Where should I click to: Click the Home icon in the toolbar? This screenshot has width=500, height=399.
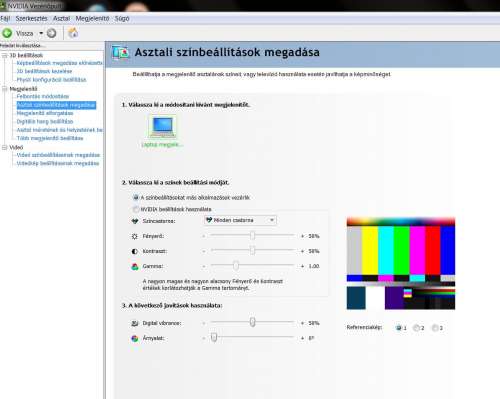tap(73, 33)
